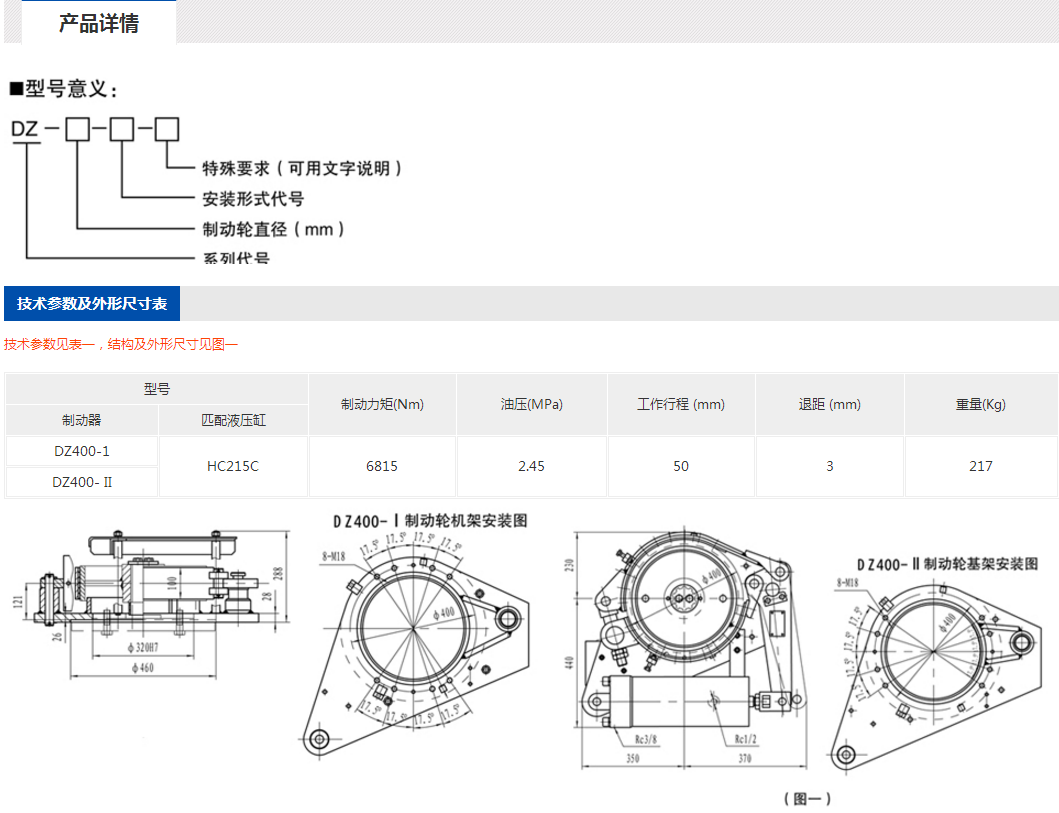Click the DZ400-I 制动轮机架安装图 title

pos(430,521)
